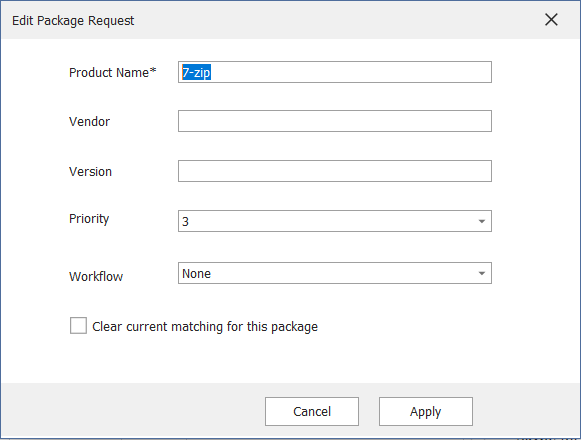Click the Workflow dropdown arrow

click(481, 274)
